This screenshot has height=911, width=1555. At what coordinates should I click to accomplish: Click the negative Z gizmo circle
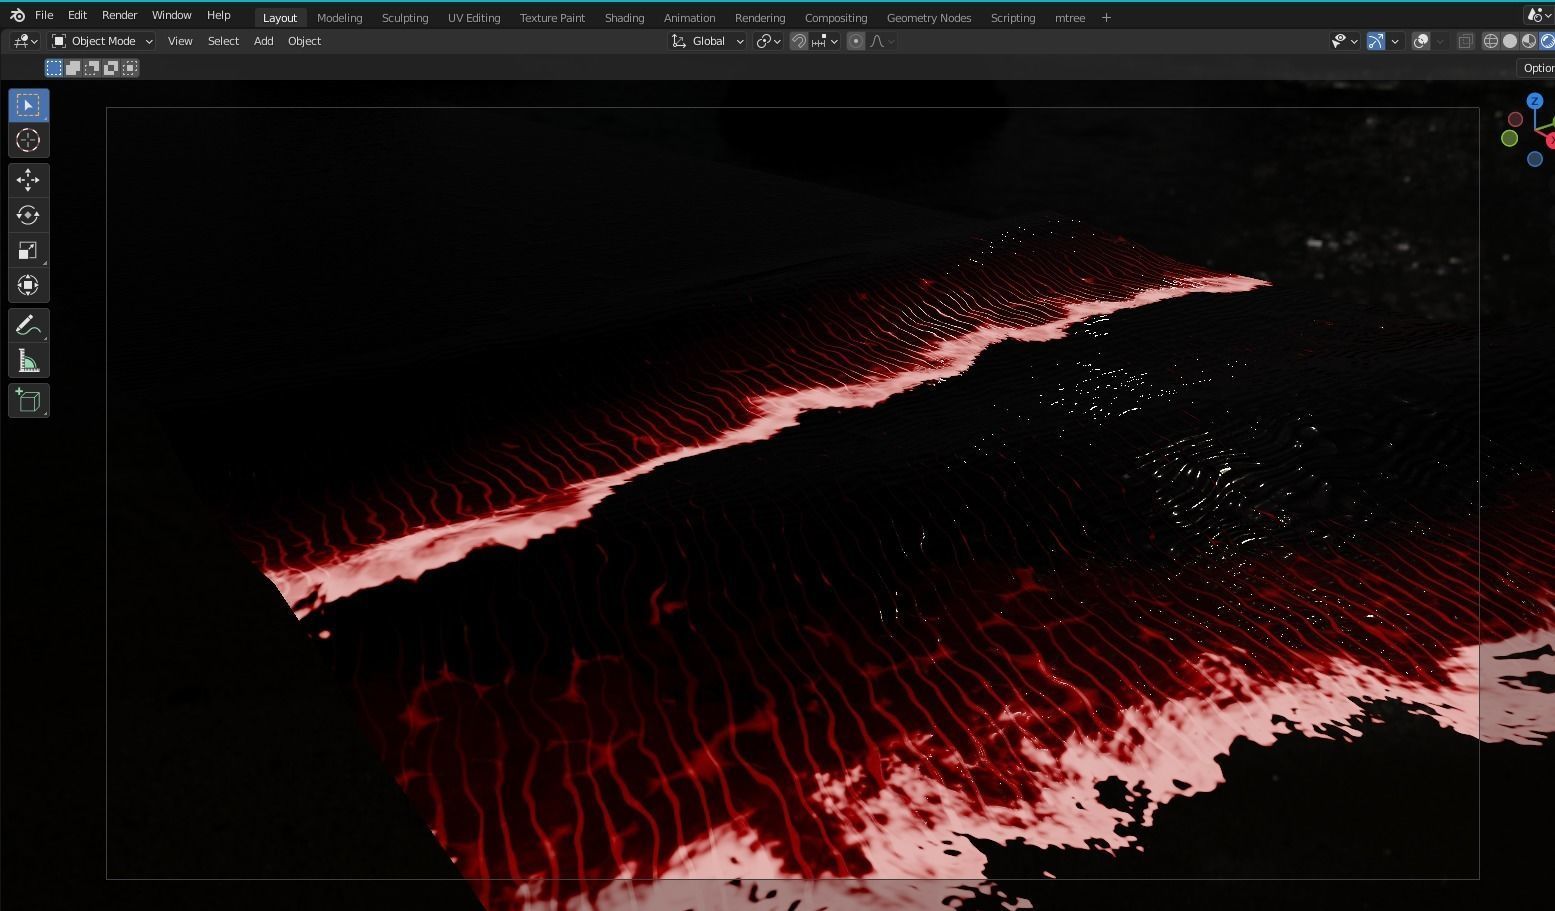click(x=1535, y=159)
